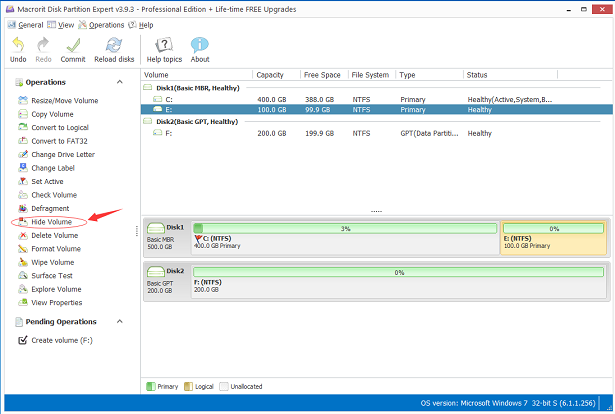615x414 pixels.
Task: Open the General menu
Action: 25,25
